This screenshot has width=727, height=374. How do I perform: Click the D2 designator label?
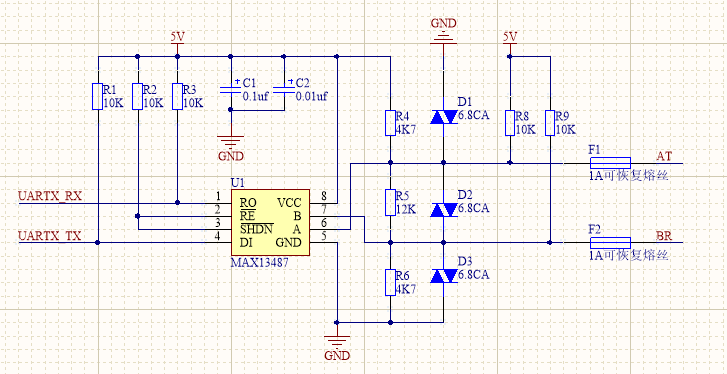[x=465, y=195]
